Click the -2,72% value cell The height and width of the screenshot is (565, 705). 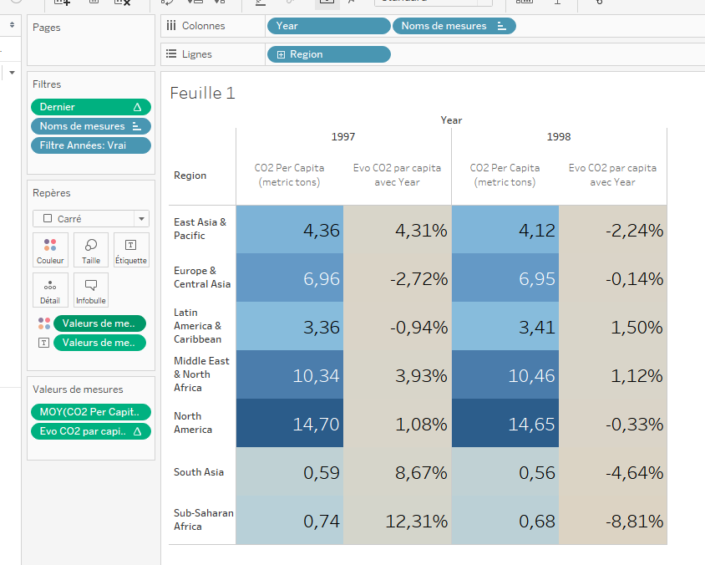coord(397,278)
